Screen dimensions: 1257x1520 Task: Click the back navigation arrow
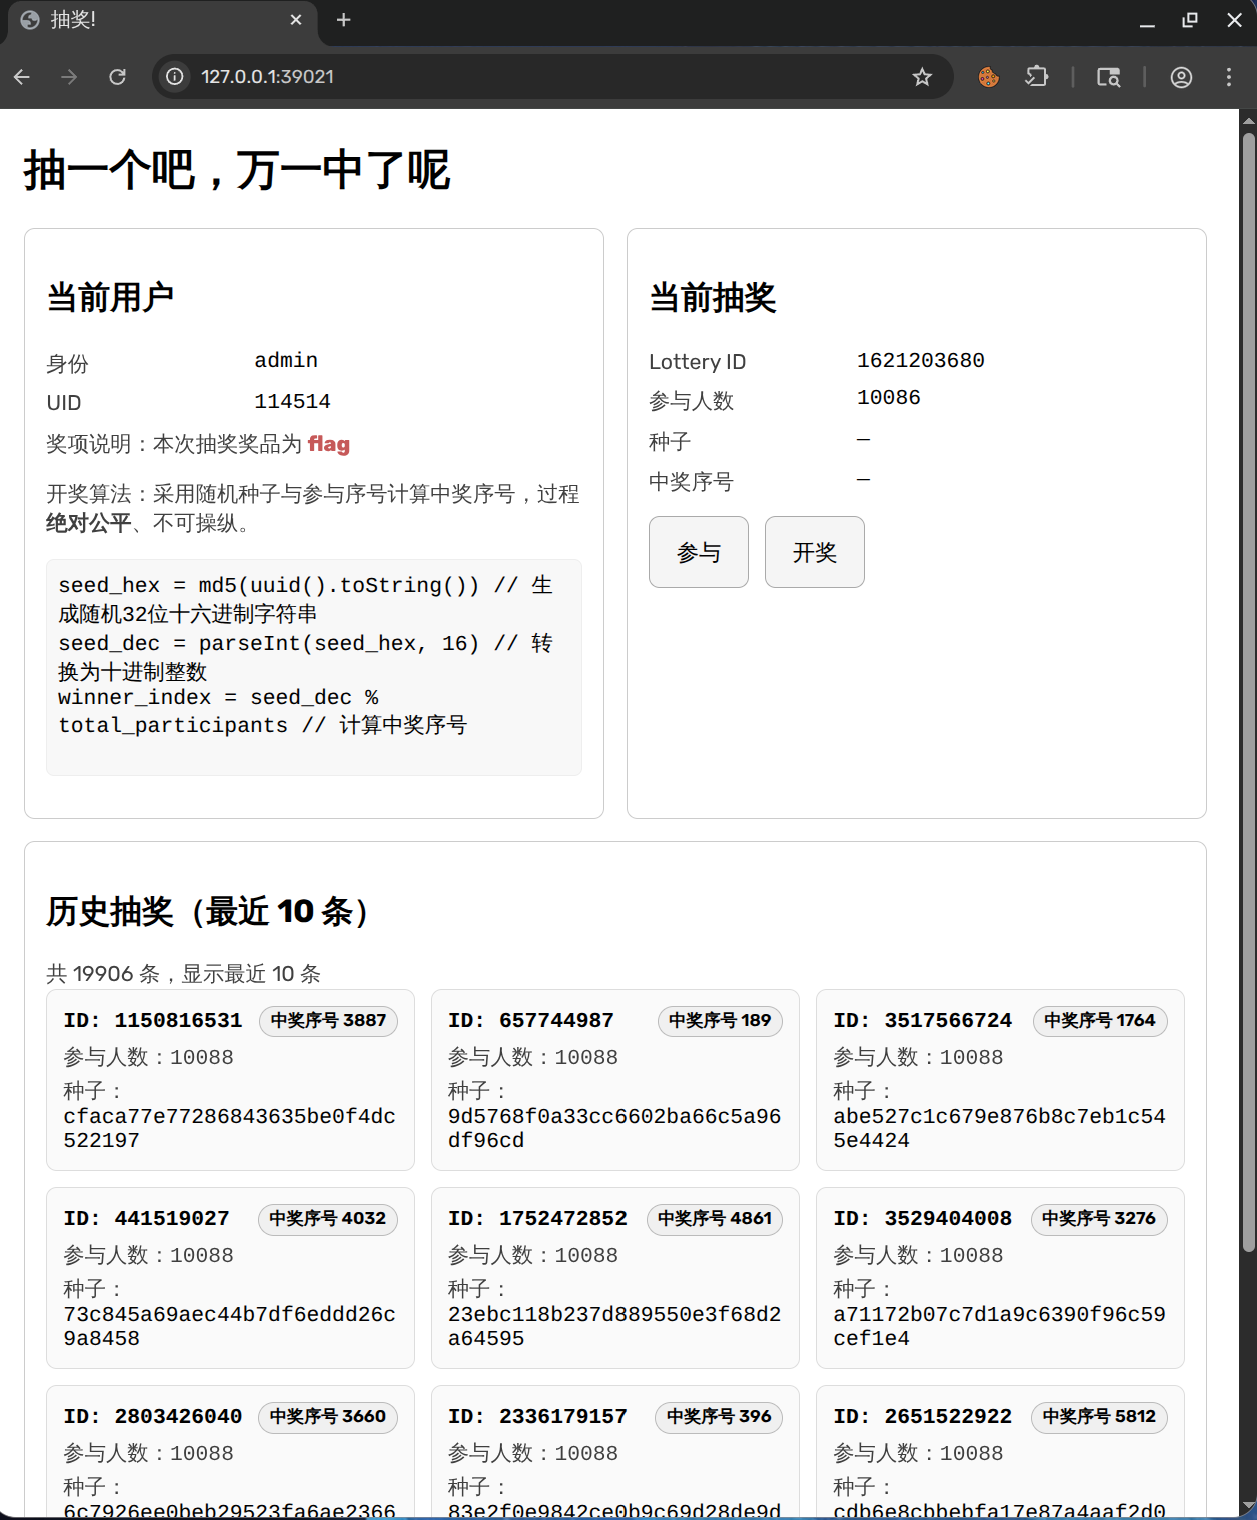coord(22,77)
